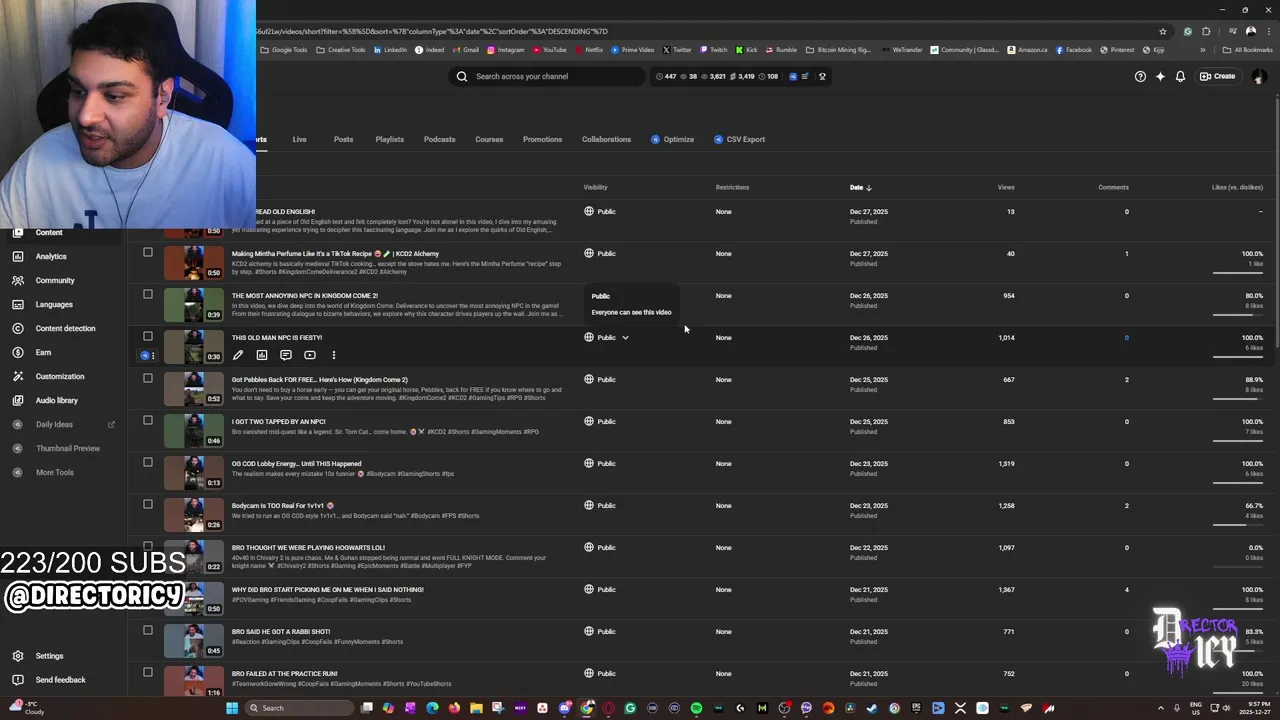Image resolution: width=1280 pixels, height=720 pixels.
Task: Open Spotify from the taskbar
Action: [696, 708]
